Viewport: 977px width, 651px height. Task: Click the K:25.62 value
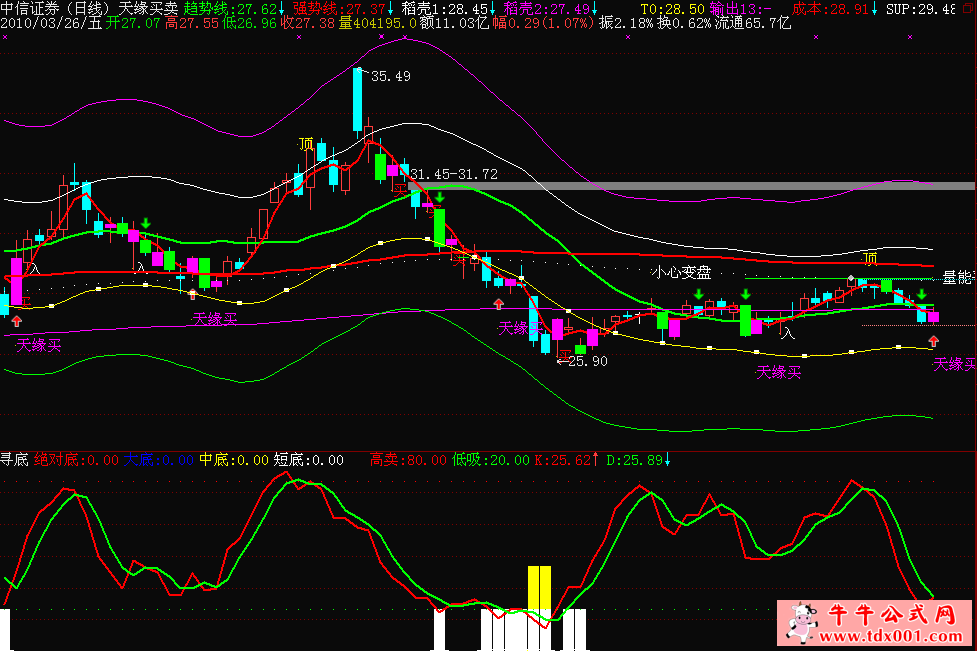[x=563, y=460]
